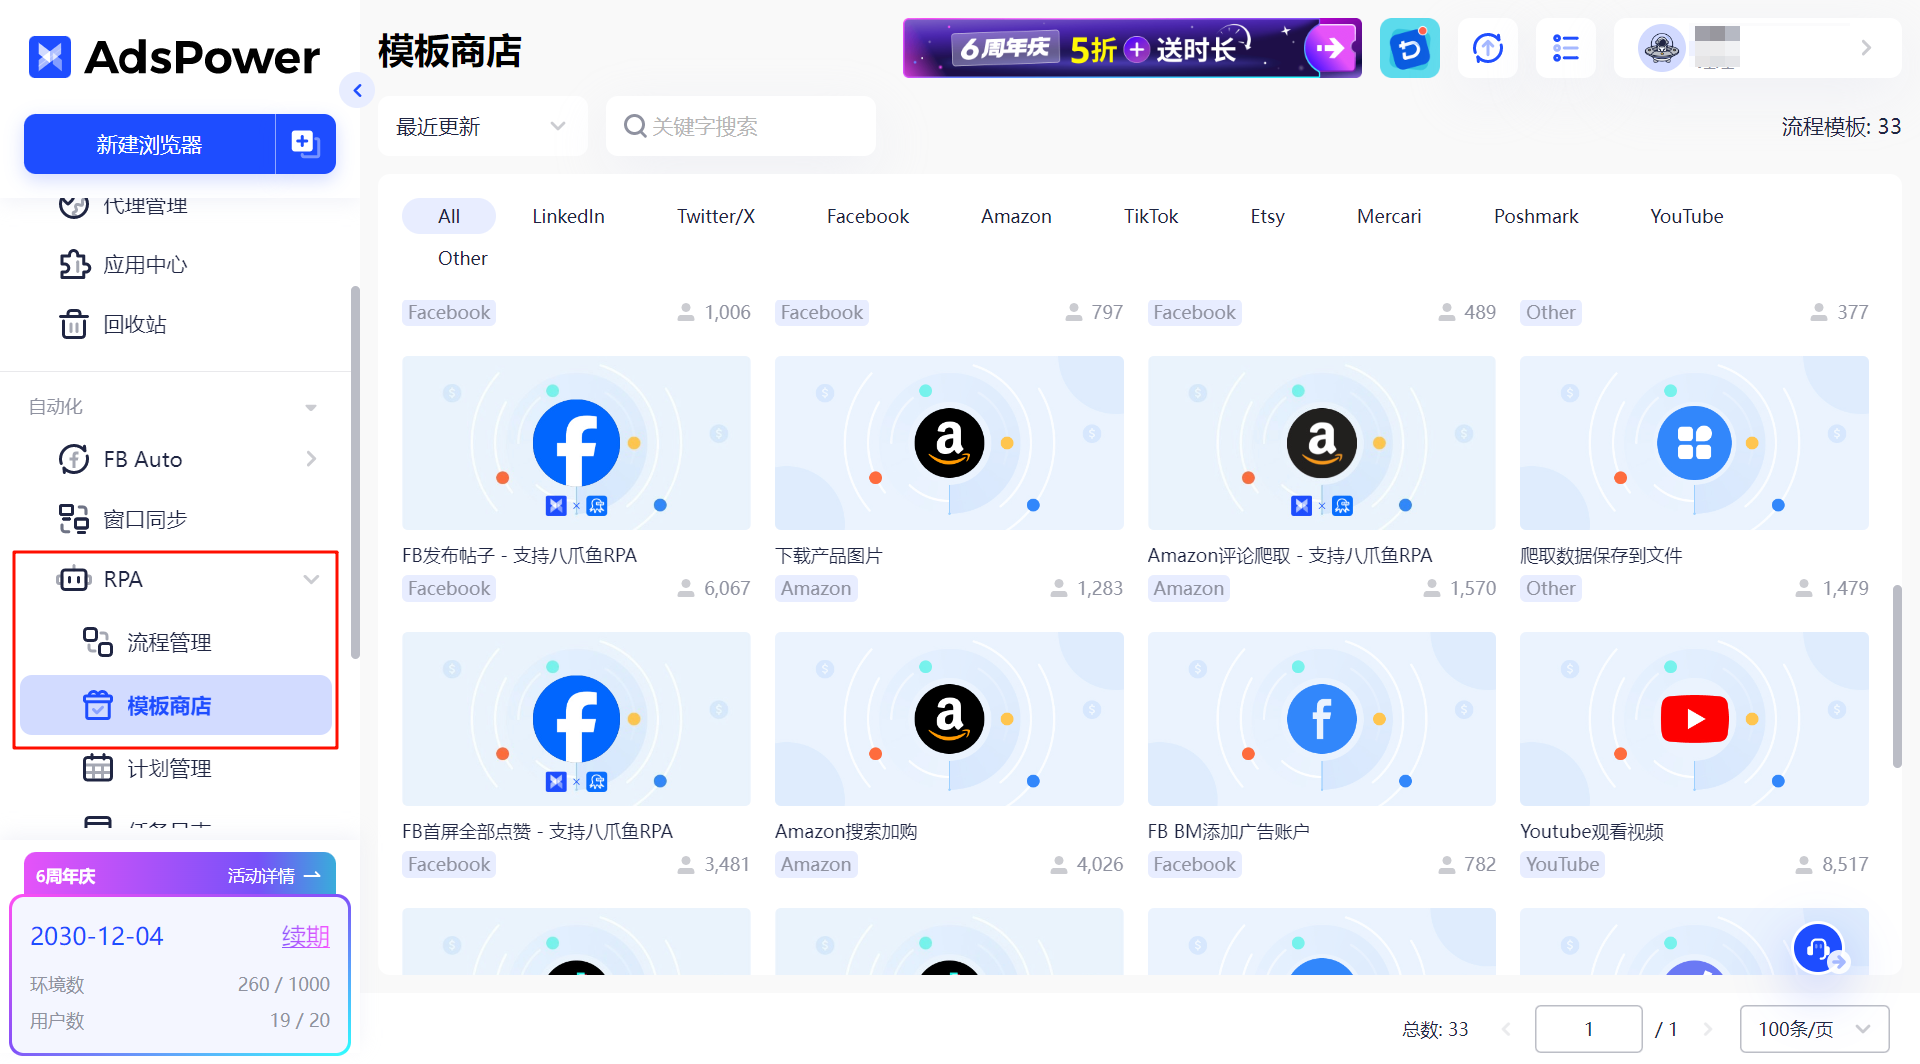The image size is (1920, 1064).
Task: Open 应用中心 puzzle icon
Action: 74,265
